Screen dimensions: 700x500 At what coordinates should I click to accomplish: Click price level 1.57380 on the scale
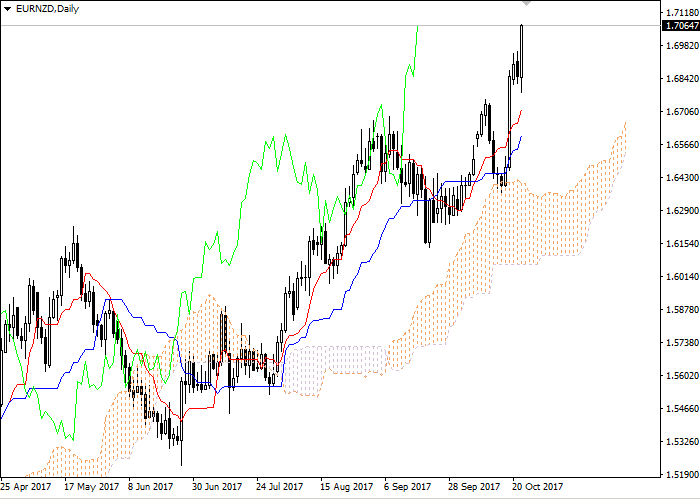[682, 343]
